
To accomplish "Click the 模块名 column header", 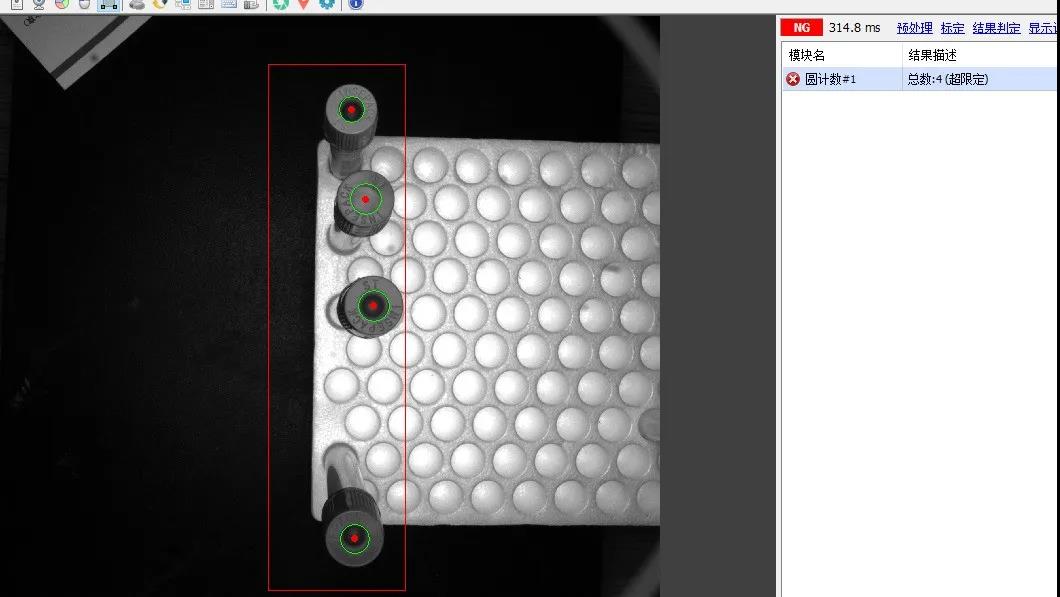I will 842,55.
